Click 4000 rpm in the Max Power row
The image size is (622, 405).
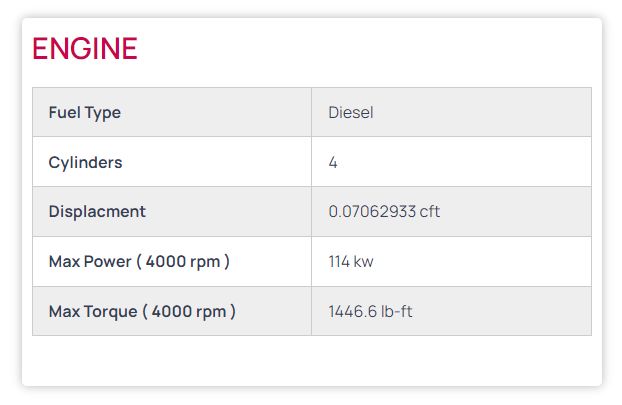pos(187,262)
